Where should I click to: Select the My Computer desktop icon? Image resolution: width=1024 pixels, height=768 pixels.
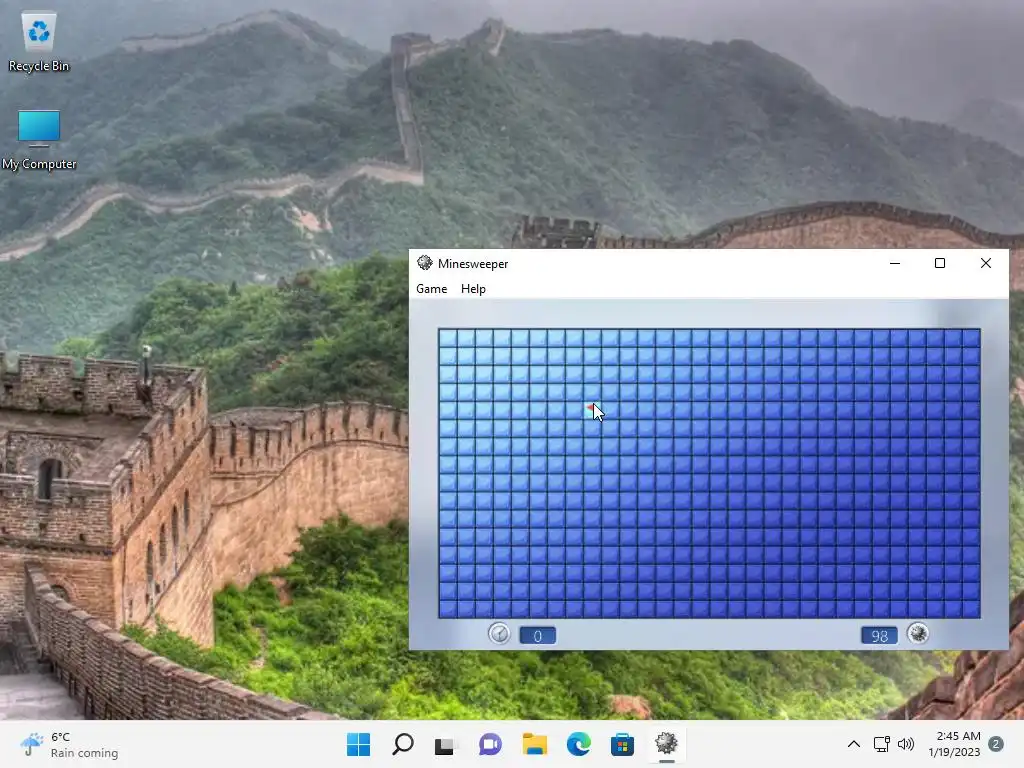click(x=39, y=140)
